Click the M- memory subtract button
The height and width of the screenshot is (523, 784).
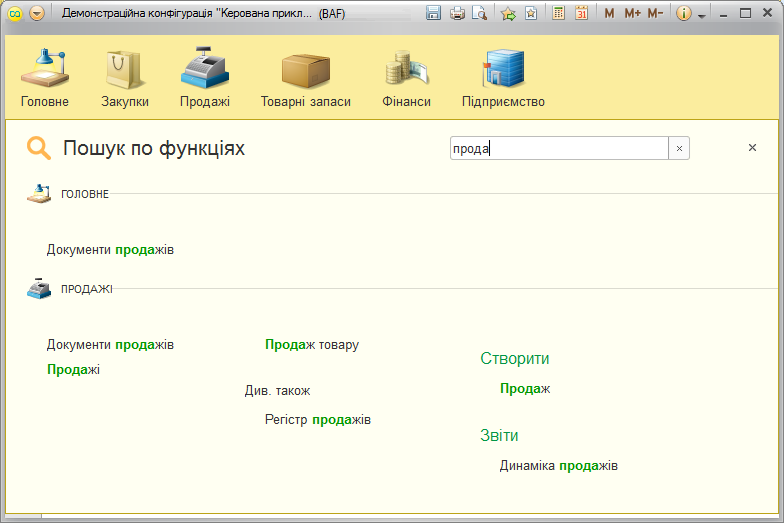coord(655,14)
